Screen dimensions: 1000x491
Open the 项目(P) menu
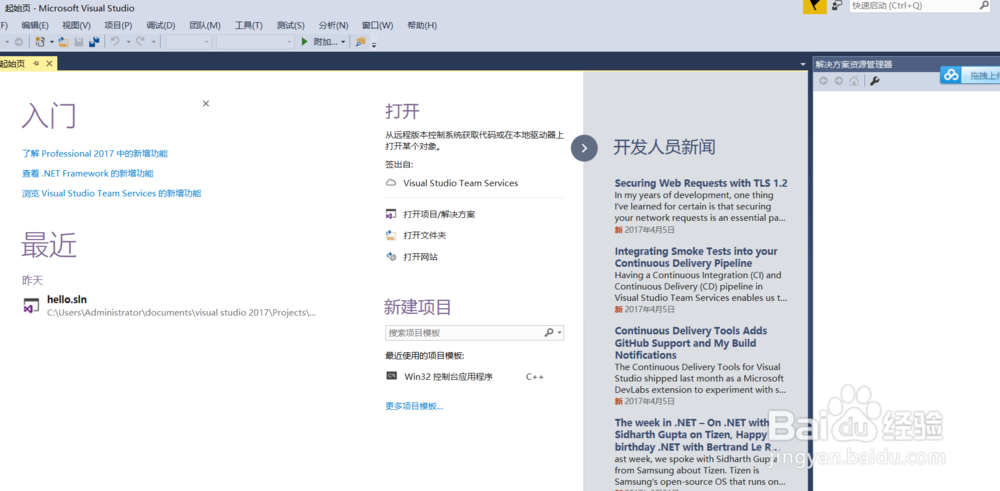pos(118,26)
